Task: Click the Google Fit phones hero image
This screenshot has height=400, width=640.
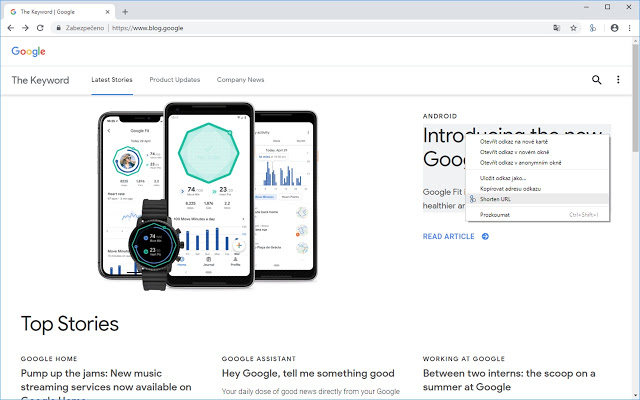Action: pyautogui.click(x=207, y=197)
